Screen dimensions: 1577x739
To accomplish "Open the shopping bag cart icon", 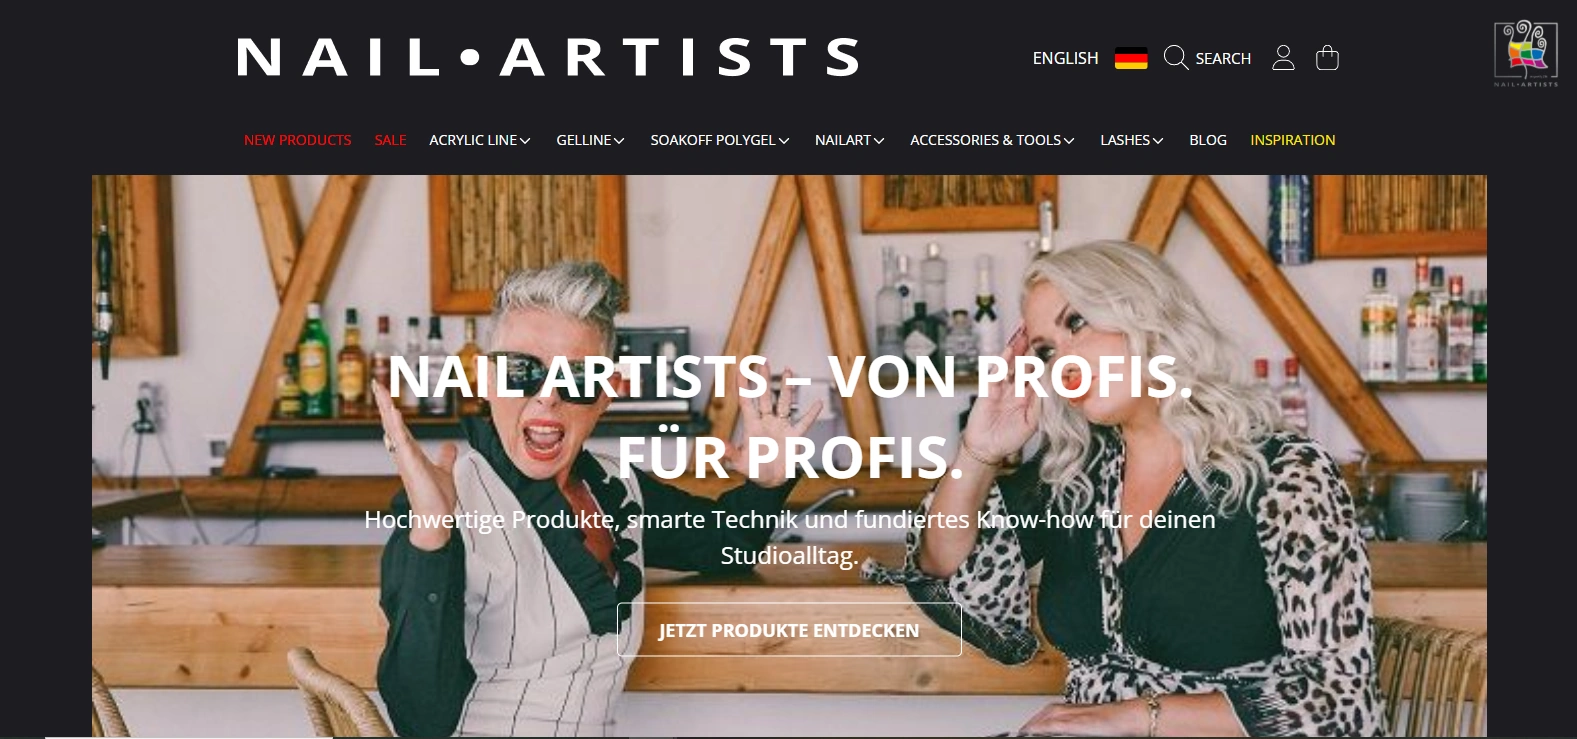I will [1327, 58].
